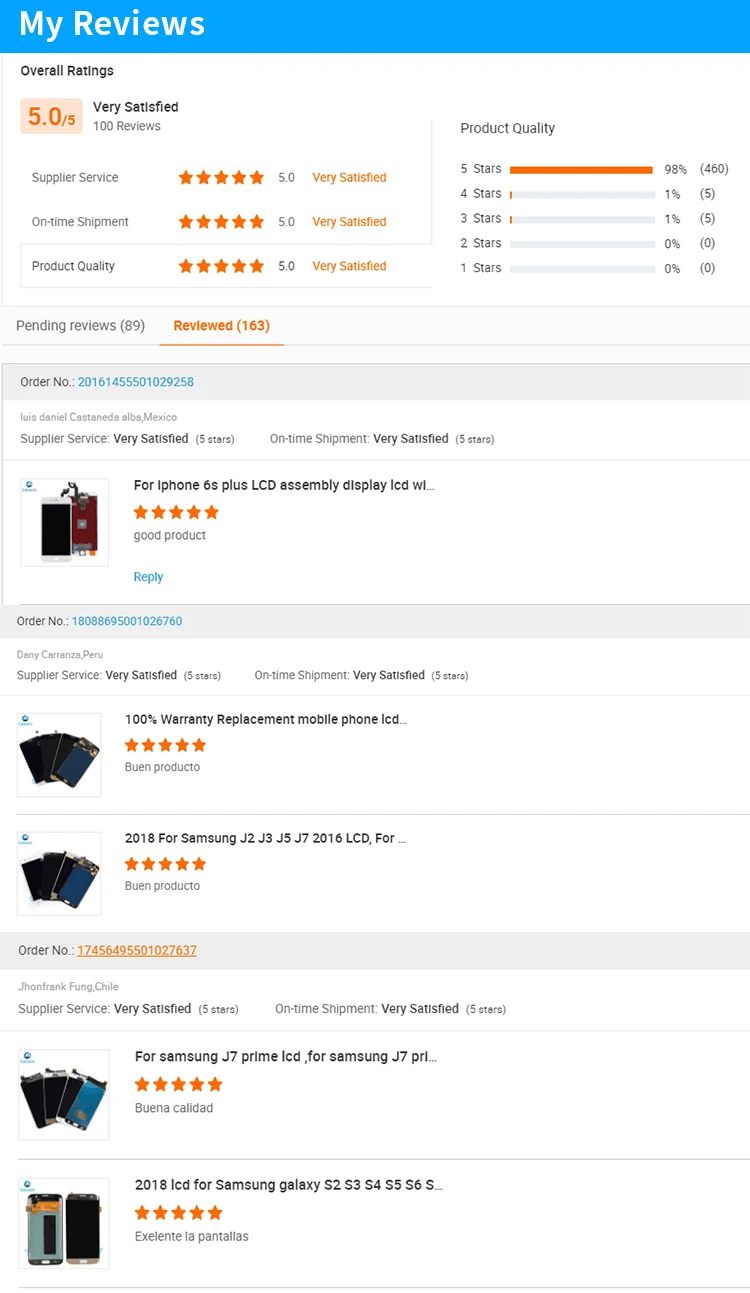Open order number 17456495501027637
Screen dimensions: 750x1293
(137, 950)
